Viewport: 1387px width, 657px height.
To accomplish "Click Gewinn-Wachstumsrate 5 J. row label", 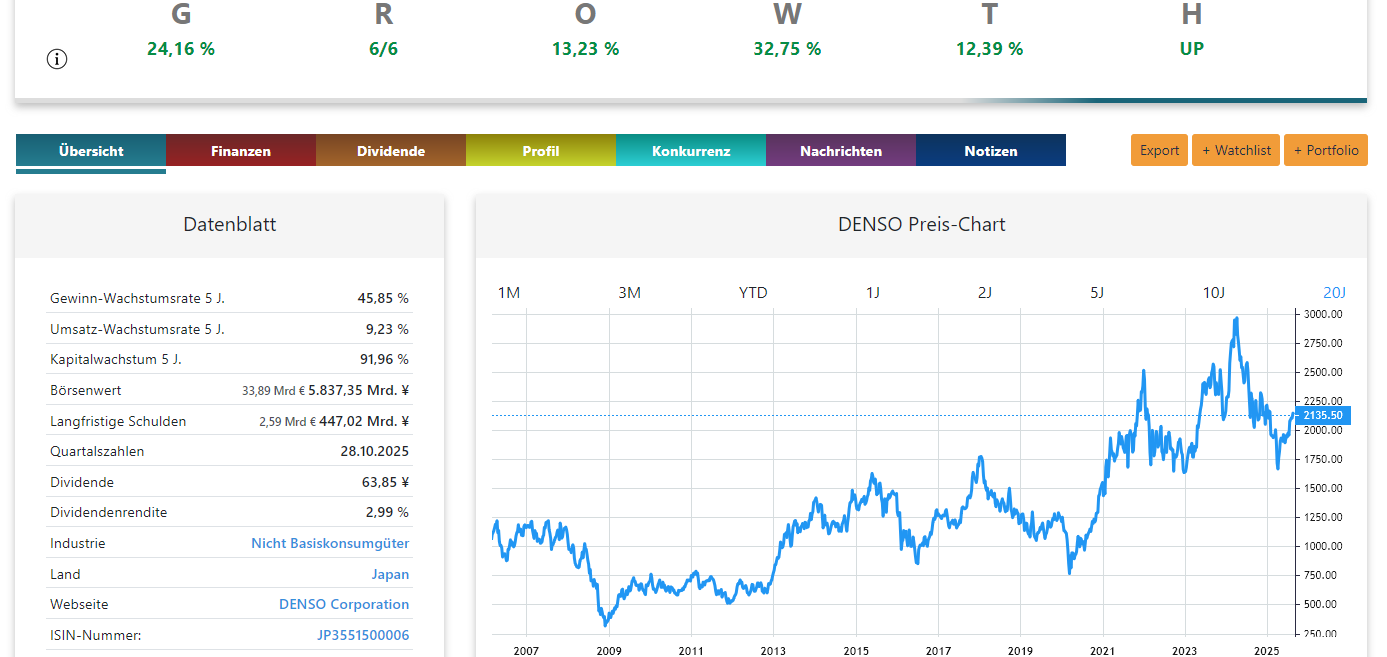I will click(x=137, y=298).
